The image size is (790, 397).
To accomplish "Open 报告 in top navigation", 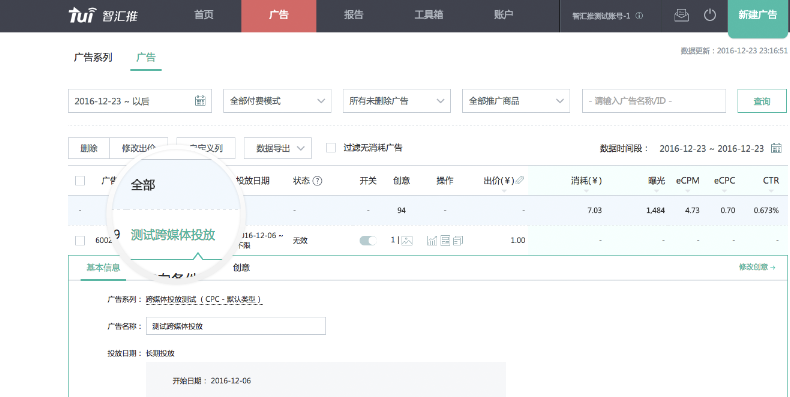I will (x=353, y=15).
